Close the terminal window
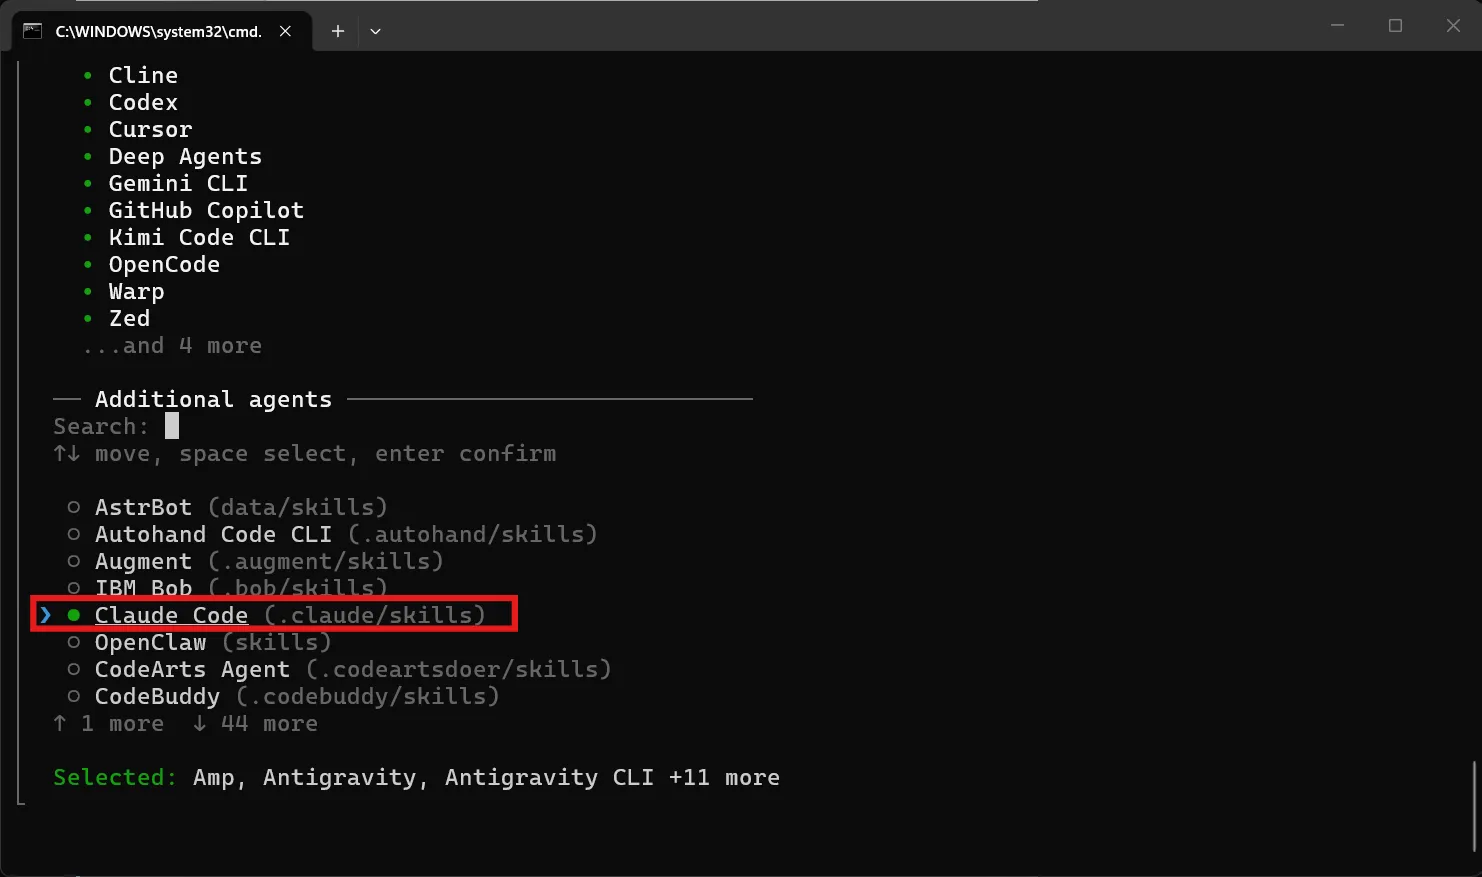 [1453, 25]
